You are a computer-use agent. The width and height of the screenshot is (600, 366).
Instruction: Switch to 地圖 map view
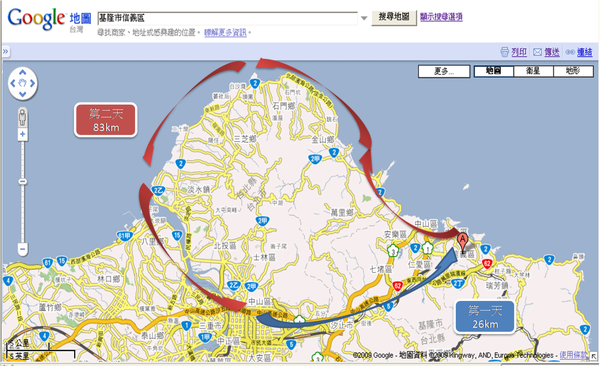pos(494,71)
